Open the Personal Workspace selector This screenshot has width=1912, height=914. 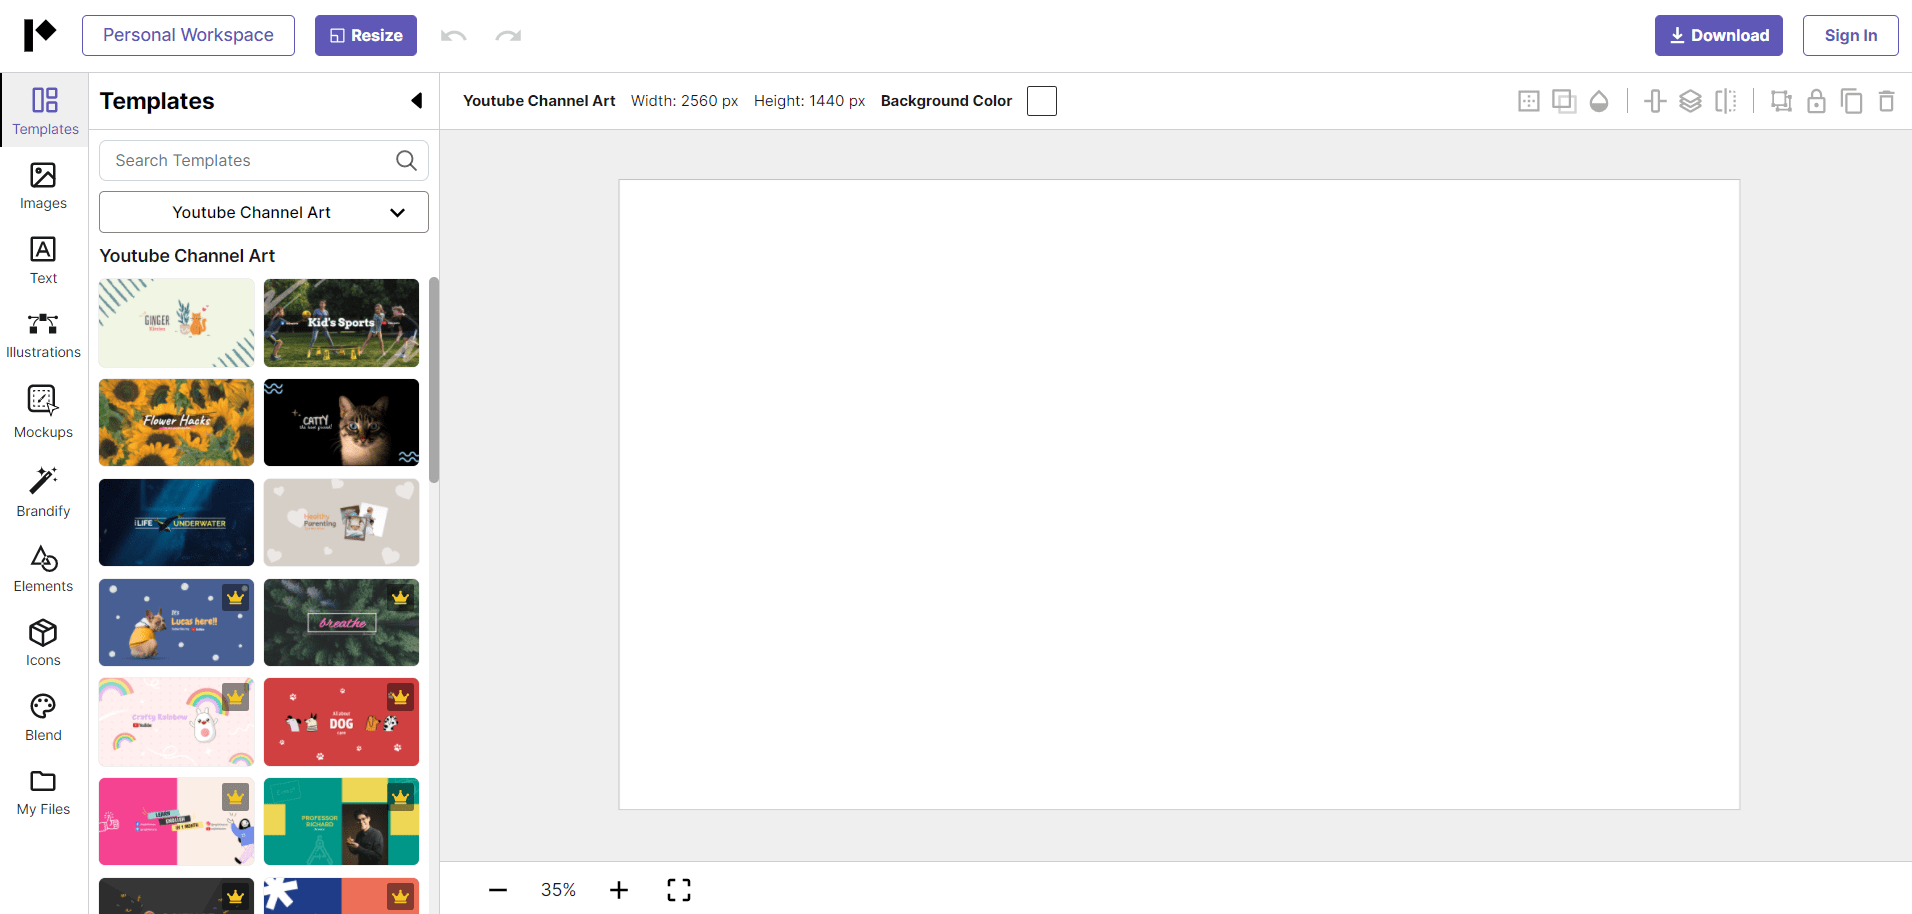pyautogui.click(x=187, y=35)
